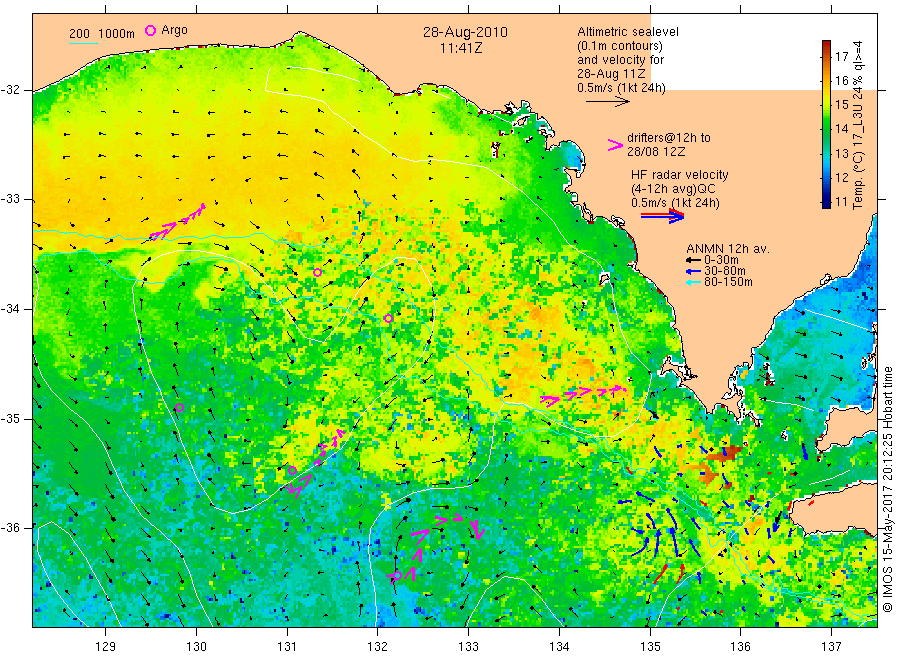Click the 'drifters@12h to' legend text
Viewport: 900px width, 660px height.
click(x=669, y=138)
